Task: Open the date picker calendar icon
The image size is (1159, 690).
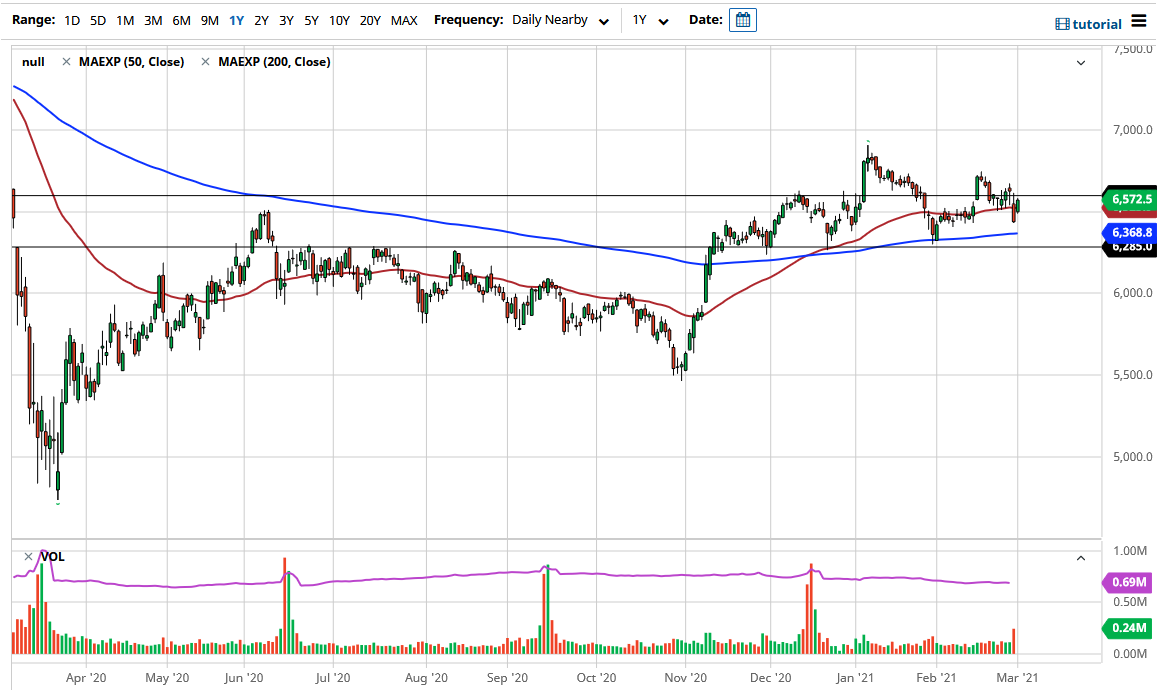Action: click(x=742, y=19)
